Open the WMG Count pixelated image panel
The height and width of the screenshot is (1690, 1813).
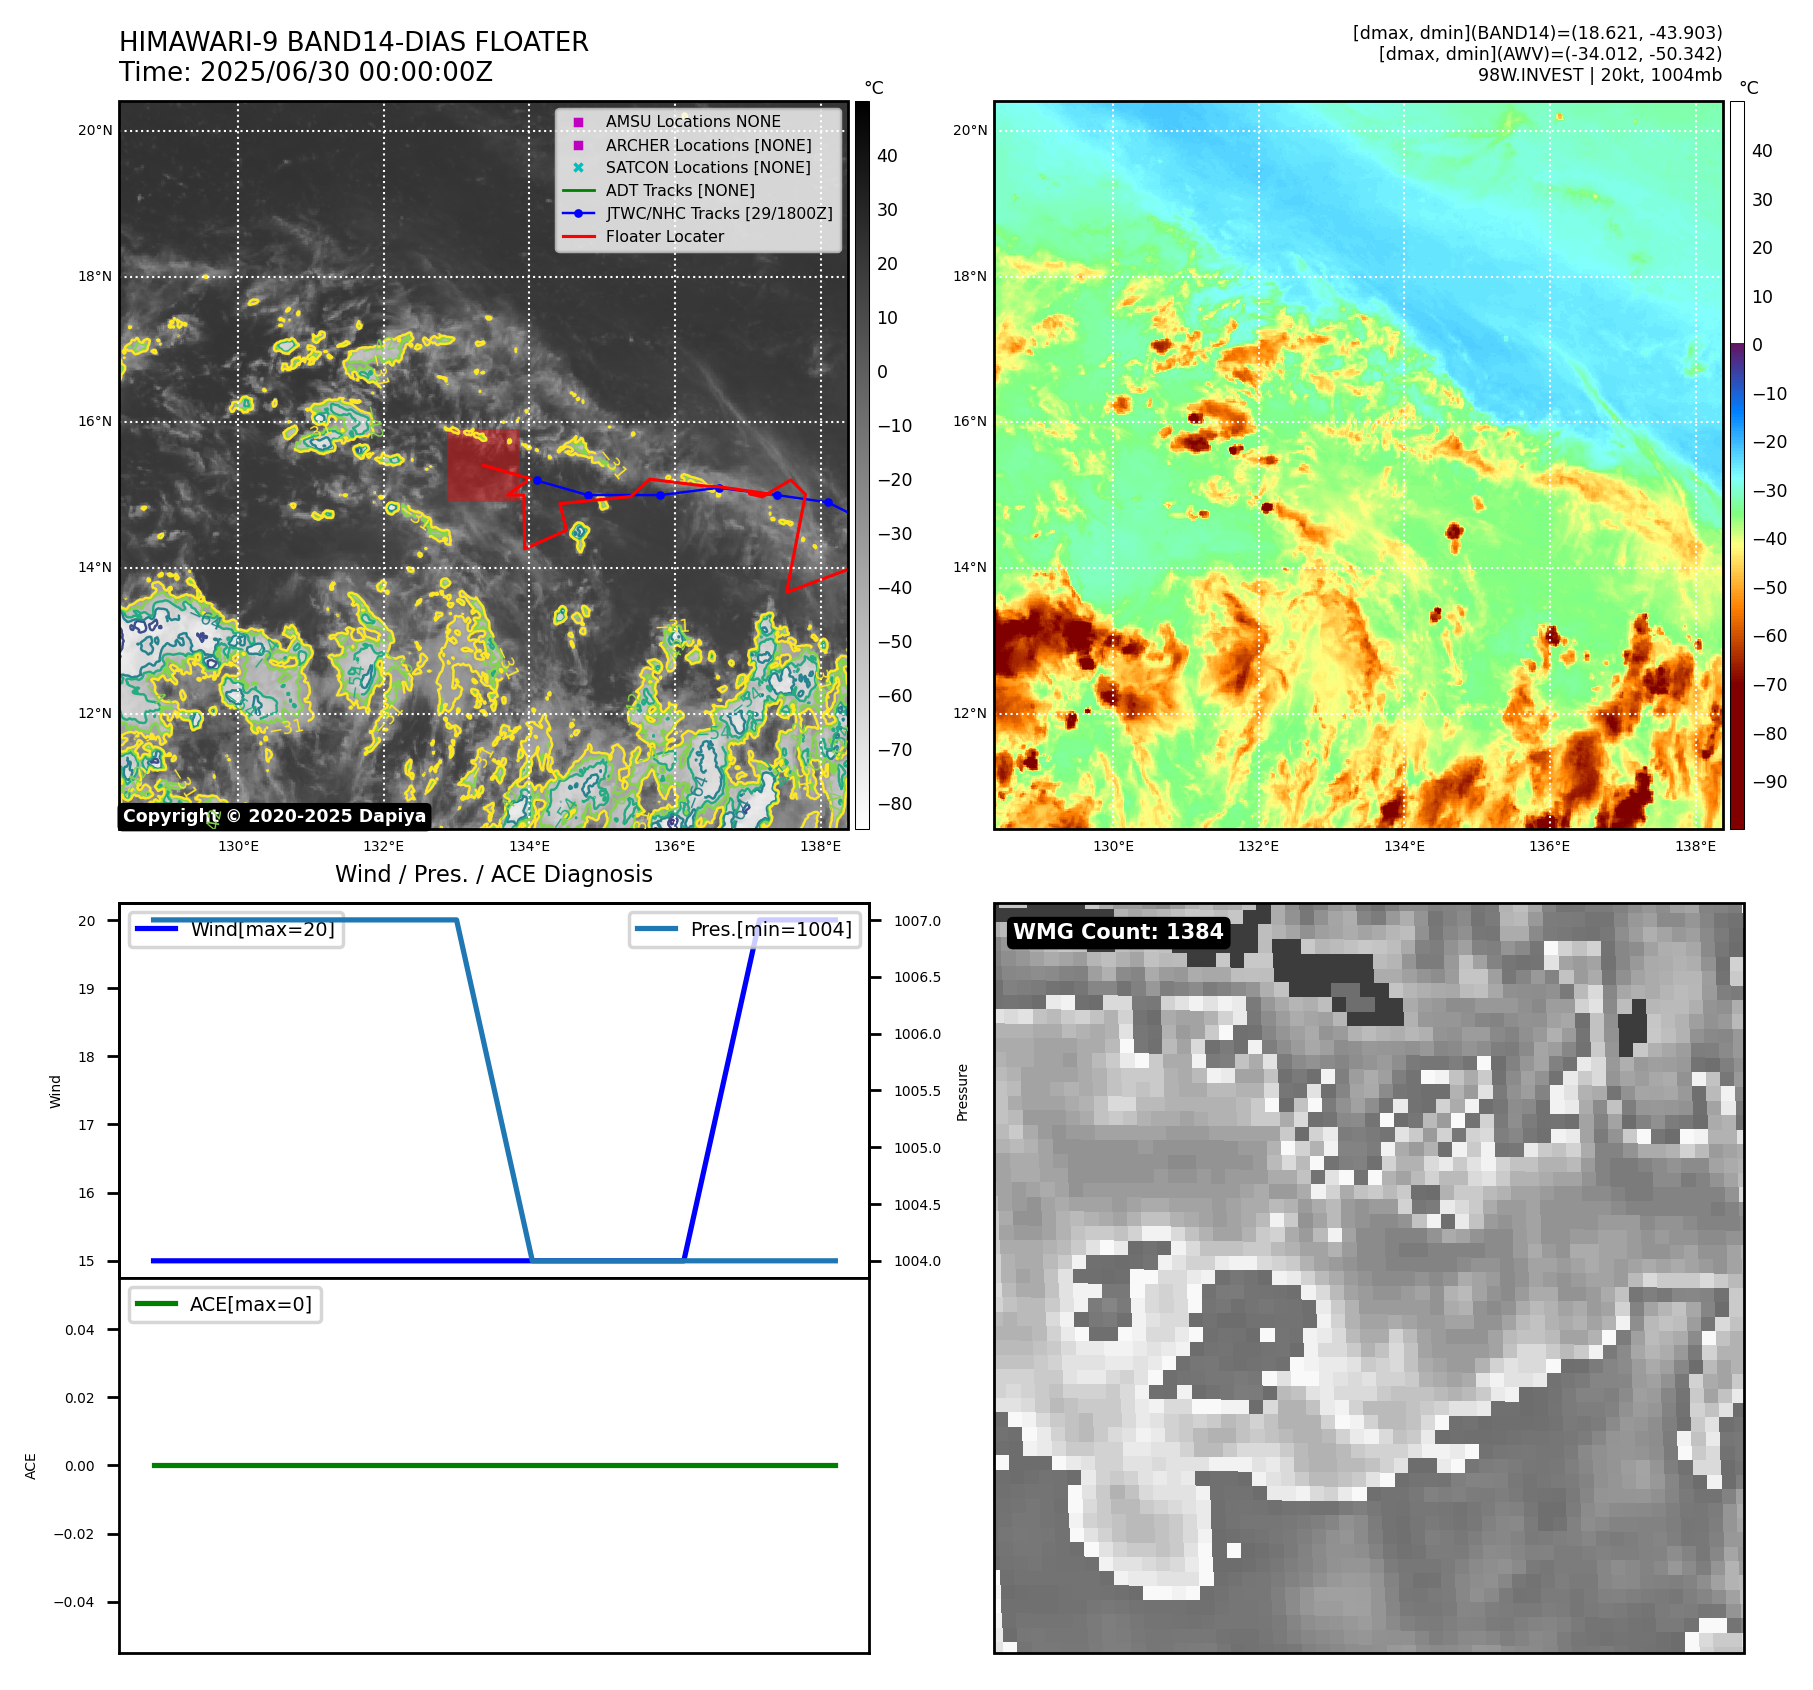pyautogui.click(x=1369, y=1278)
